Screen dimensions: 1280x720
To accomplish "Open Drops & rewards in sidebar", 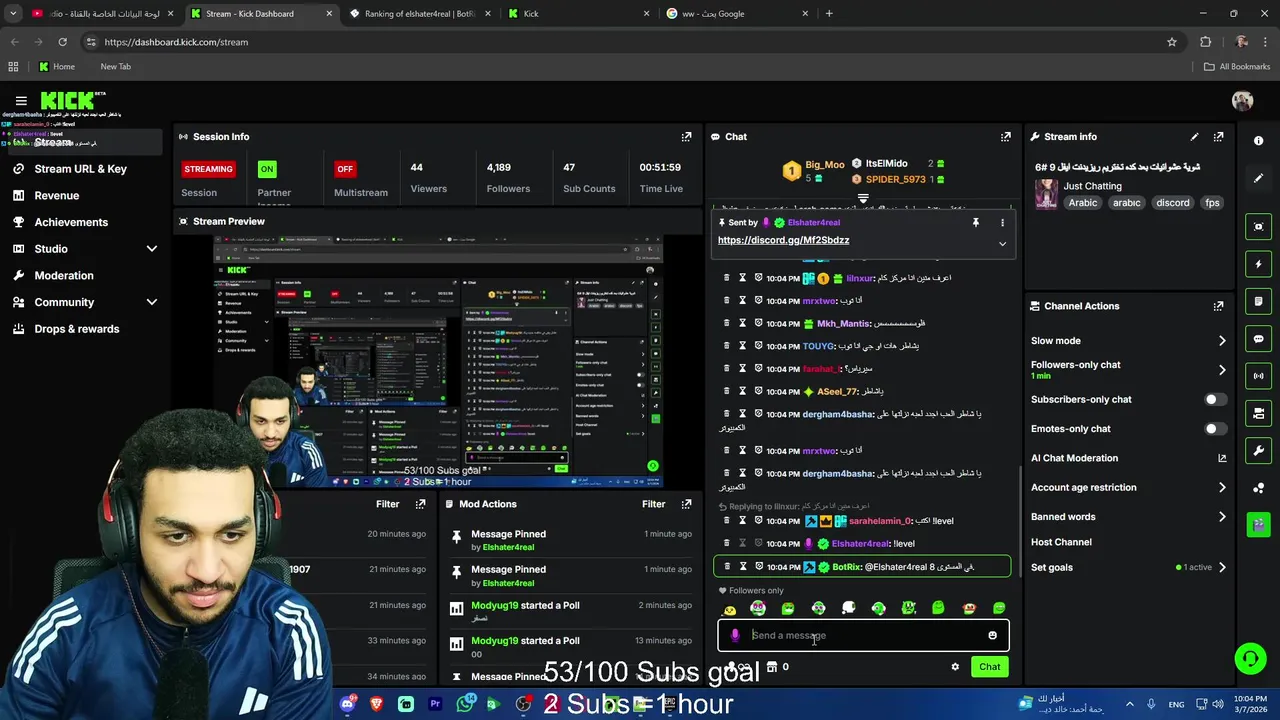I will pos(76,329).
